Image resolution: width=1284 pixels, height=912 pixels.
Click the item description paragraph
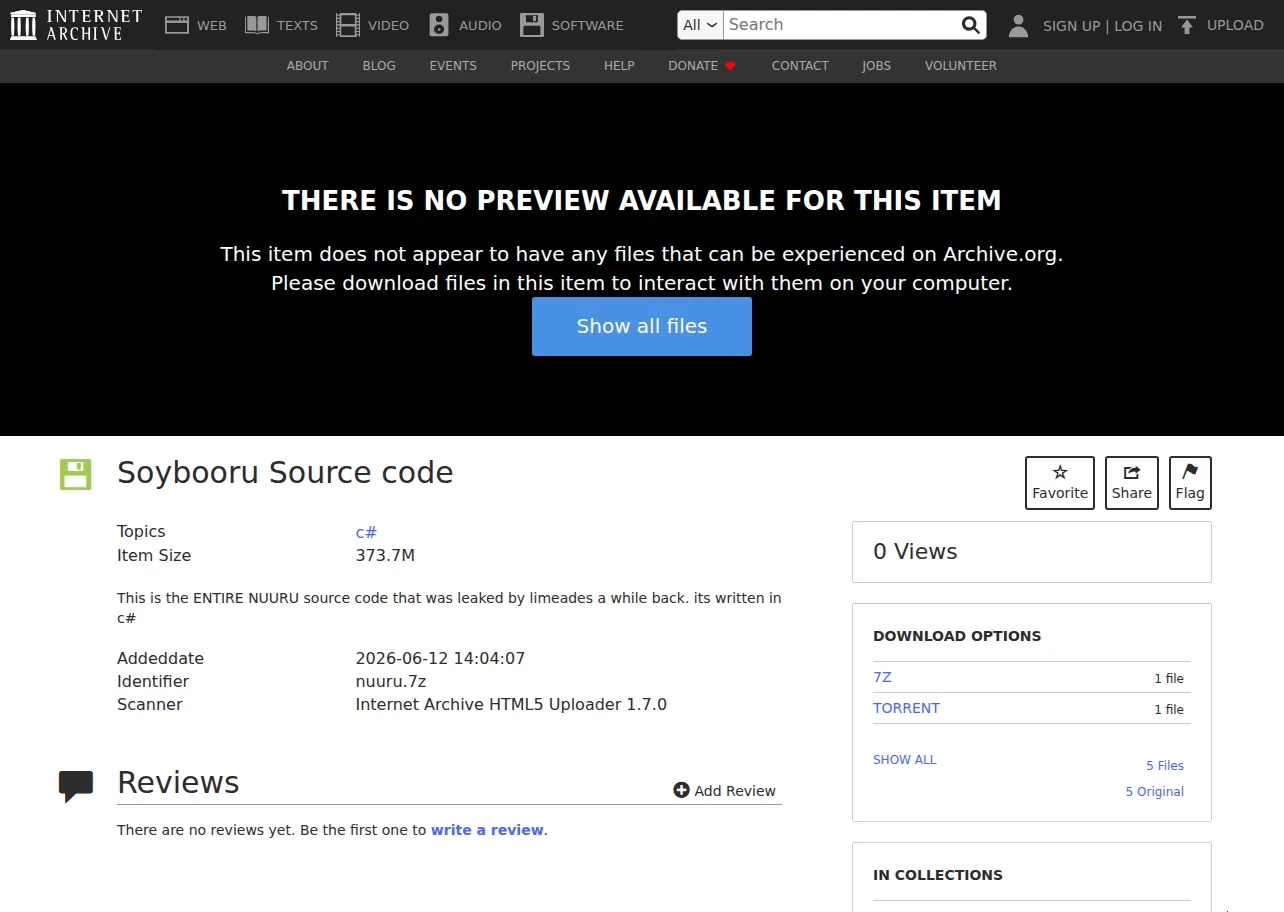(449, 608)
